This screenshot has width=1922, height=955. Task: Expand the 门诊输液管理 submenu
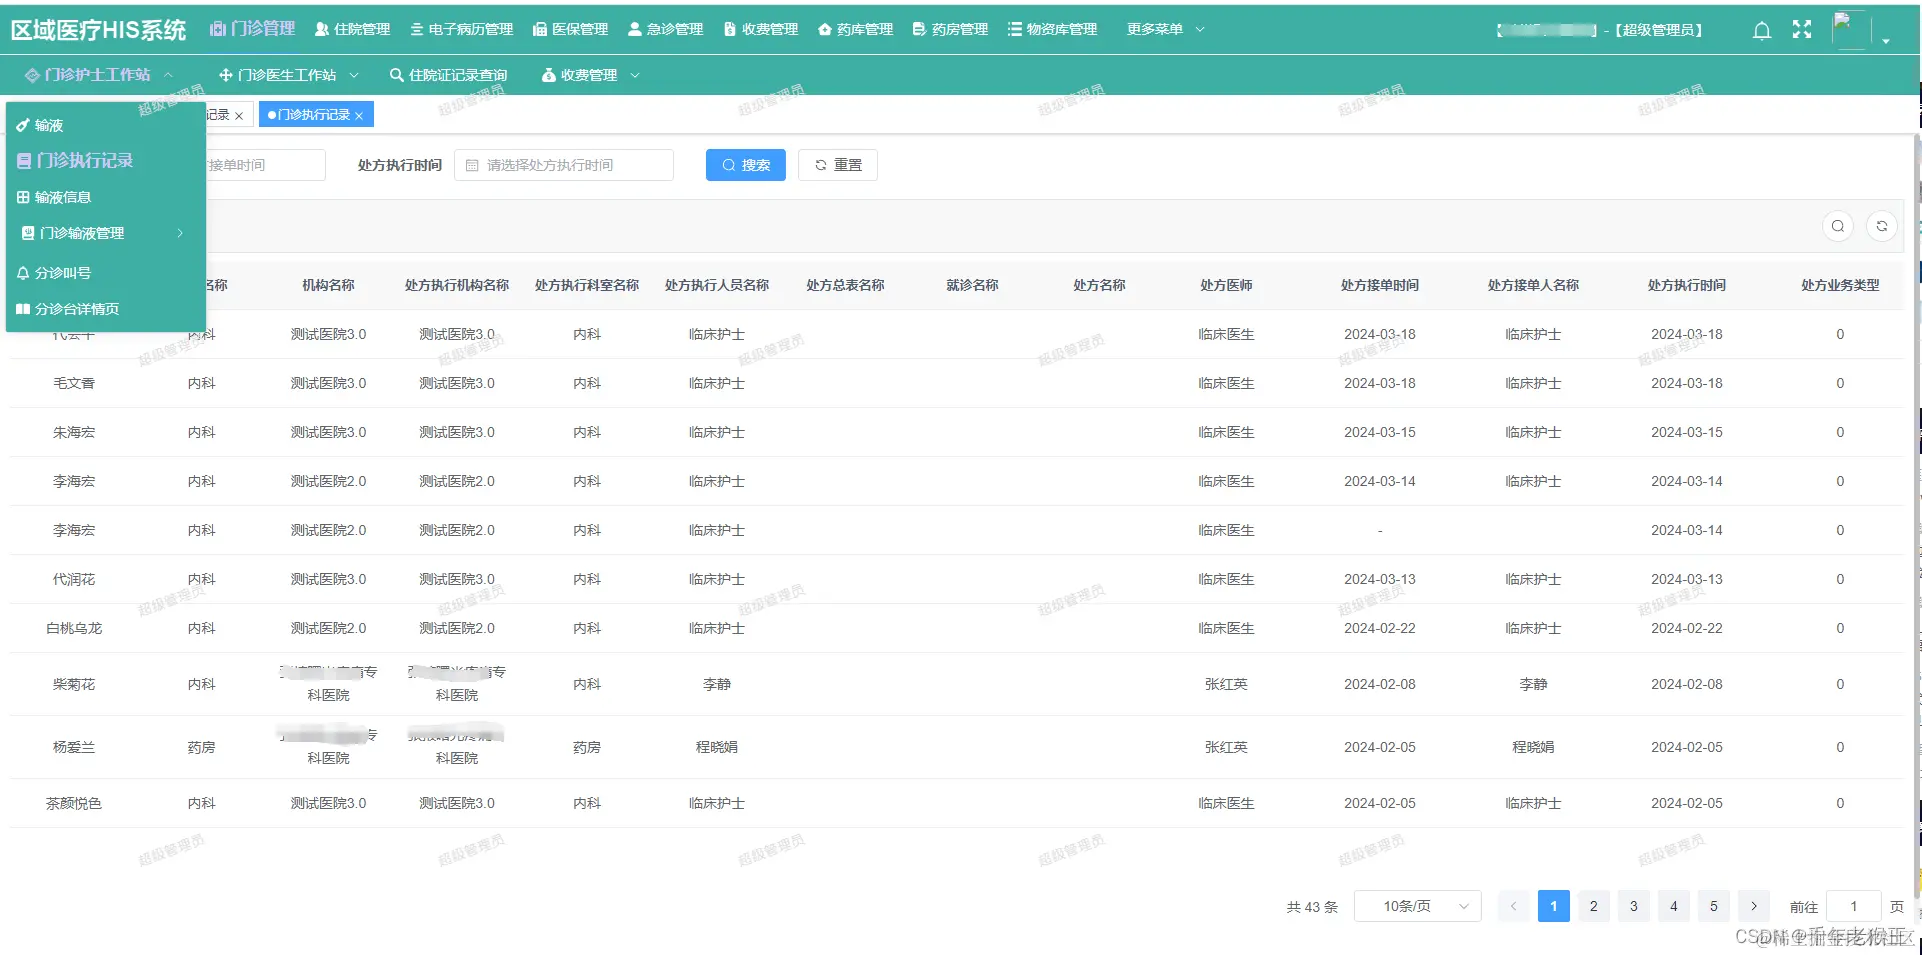point(80,233)
